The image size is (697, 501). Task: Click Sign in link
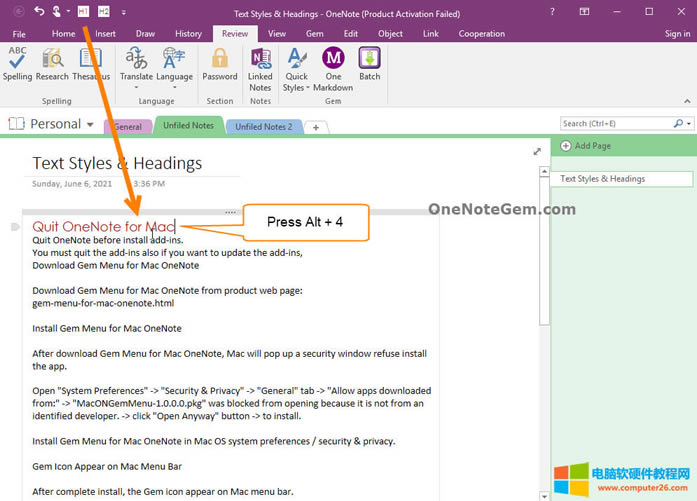click(x=677, y=33)
